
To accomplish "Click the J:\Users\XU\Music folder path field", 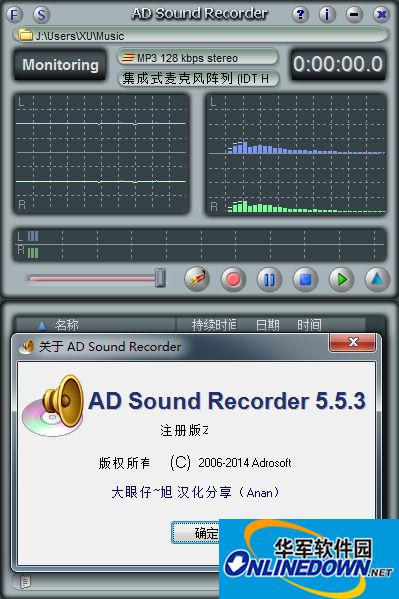I will [x=201, y=35].
